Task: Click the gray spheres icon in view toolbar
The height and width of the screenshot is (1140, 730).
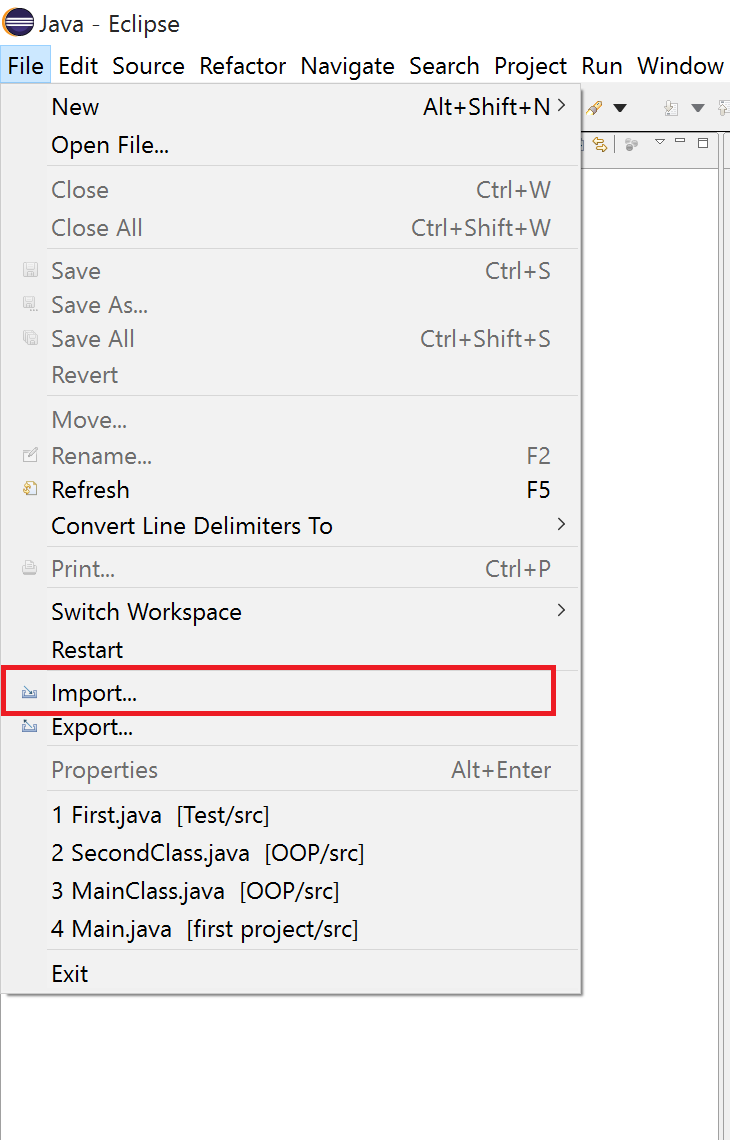Action: coord(631,144)
